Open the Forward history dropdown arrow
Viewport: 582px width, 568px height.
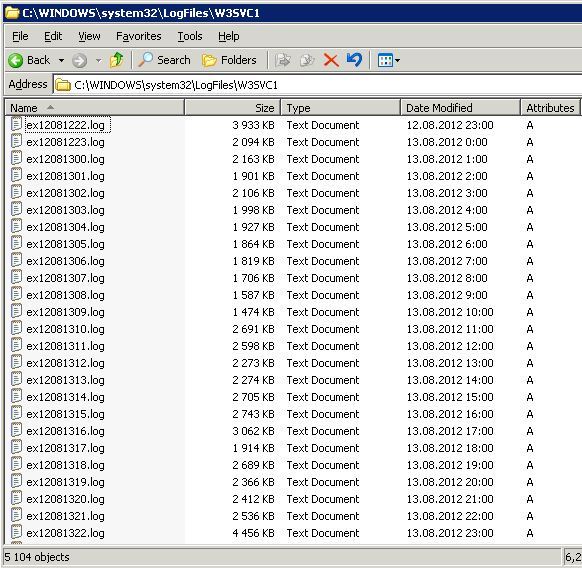point(98,60)
